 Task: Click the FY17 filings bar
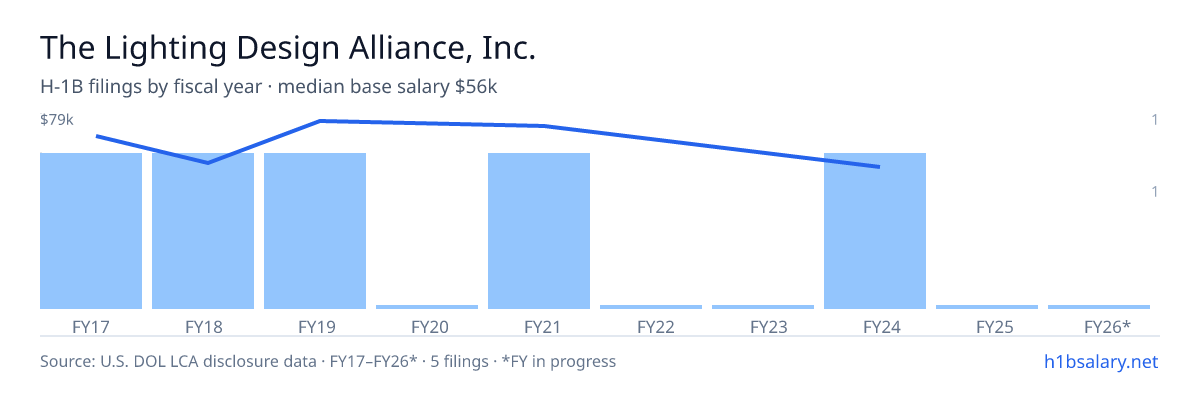click(91, 231)
